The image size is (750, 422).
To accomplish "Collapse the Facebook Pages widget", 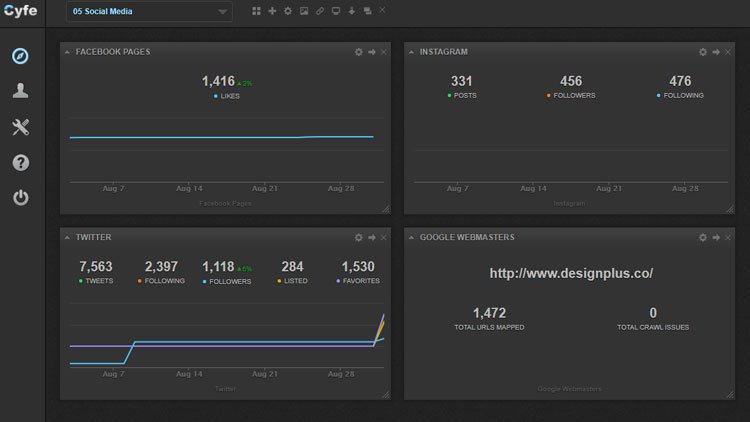I will [67, 52].
